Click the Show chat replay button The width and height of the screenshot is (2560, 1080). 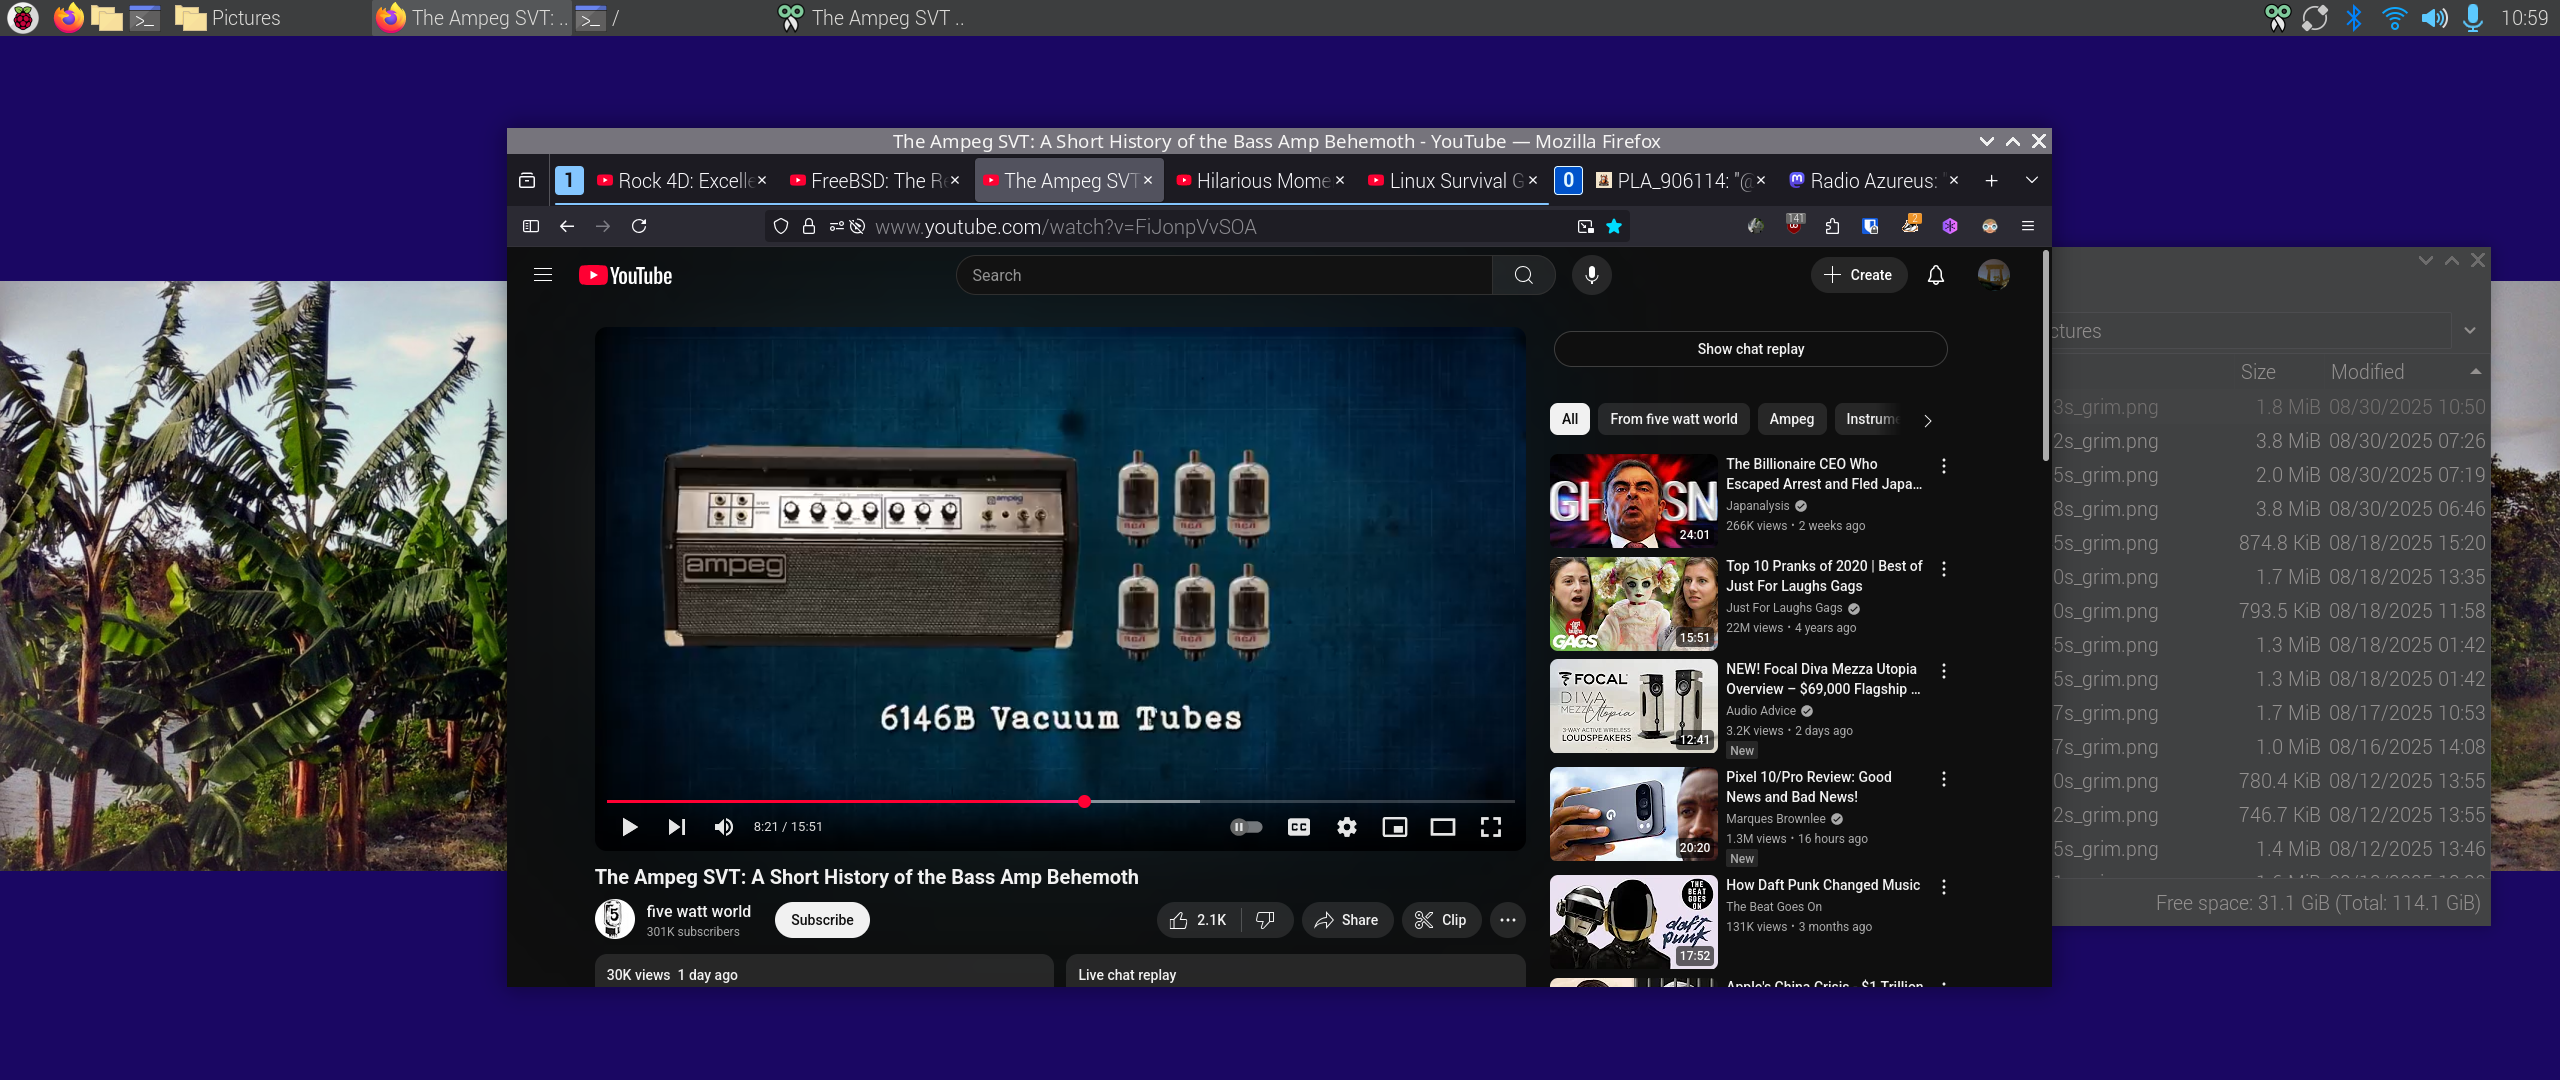[x=1750, y=349]
